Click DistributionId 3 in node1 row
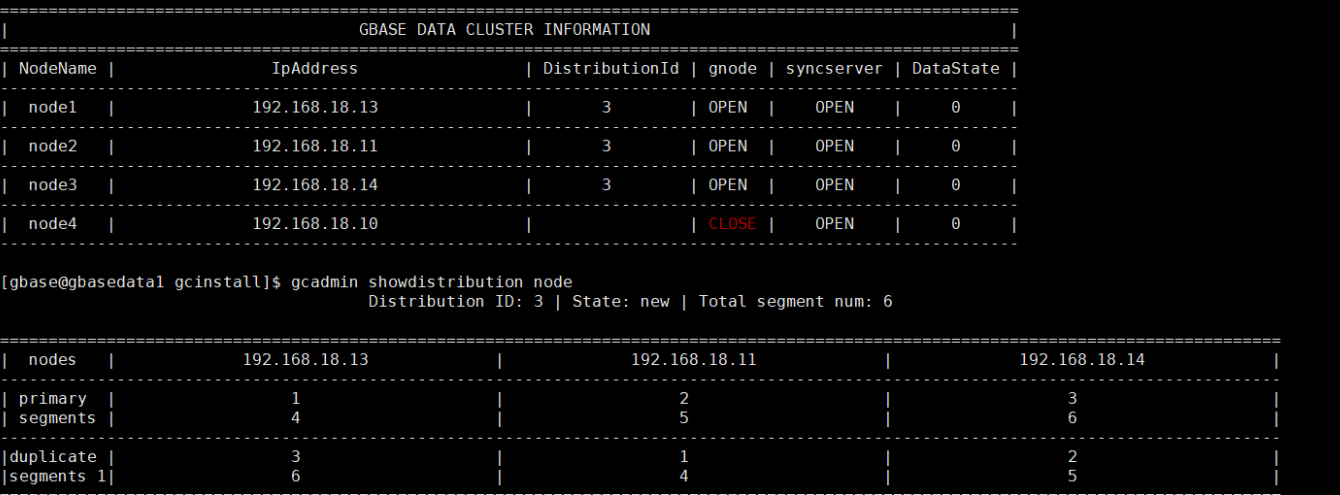 point(606,107)
